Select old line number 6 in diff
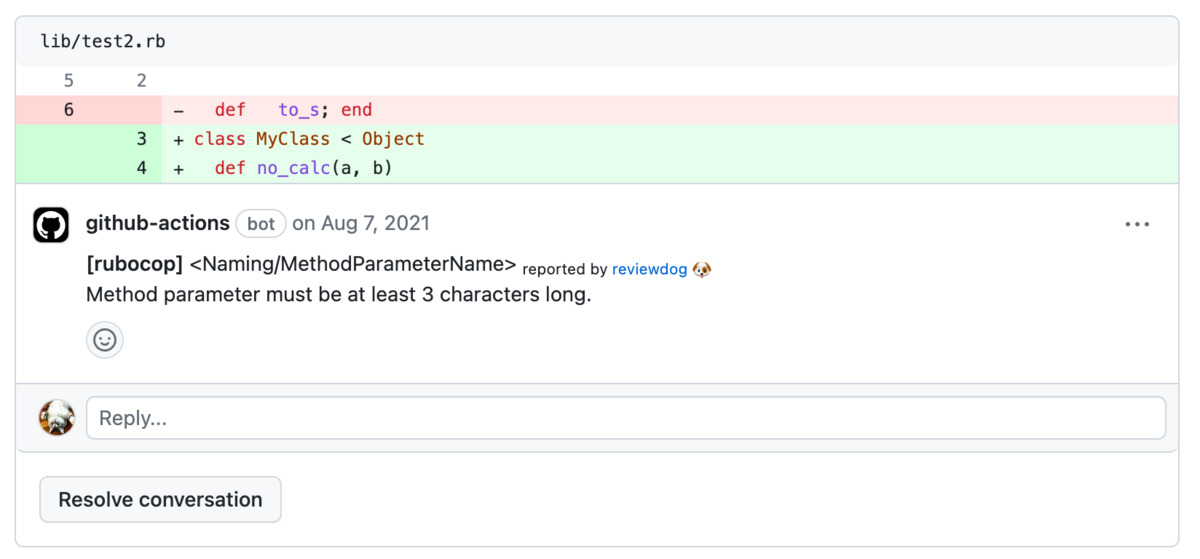1200x559 pixels. click(x=69, y=110)
